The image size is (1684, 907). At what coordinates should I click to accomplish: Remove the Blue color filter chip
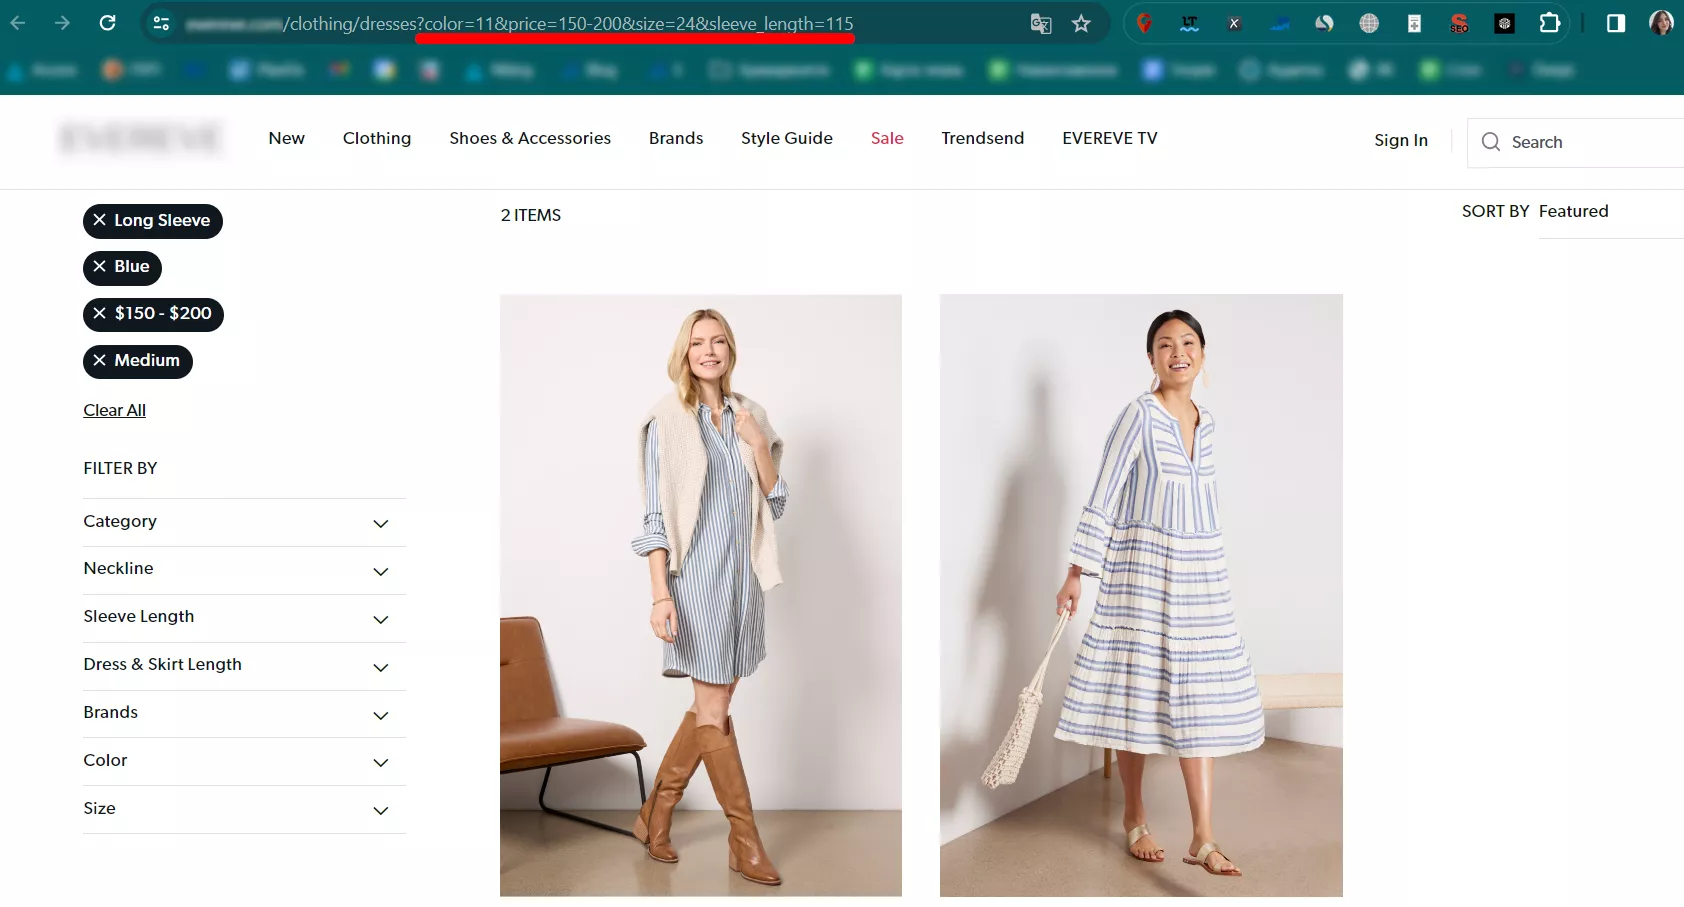(122, 267)
